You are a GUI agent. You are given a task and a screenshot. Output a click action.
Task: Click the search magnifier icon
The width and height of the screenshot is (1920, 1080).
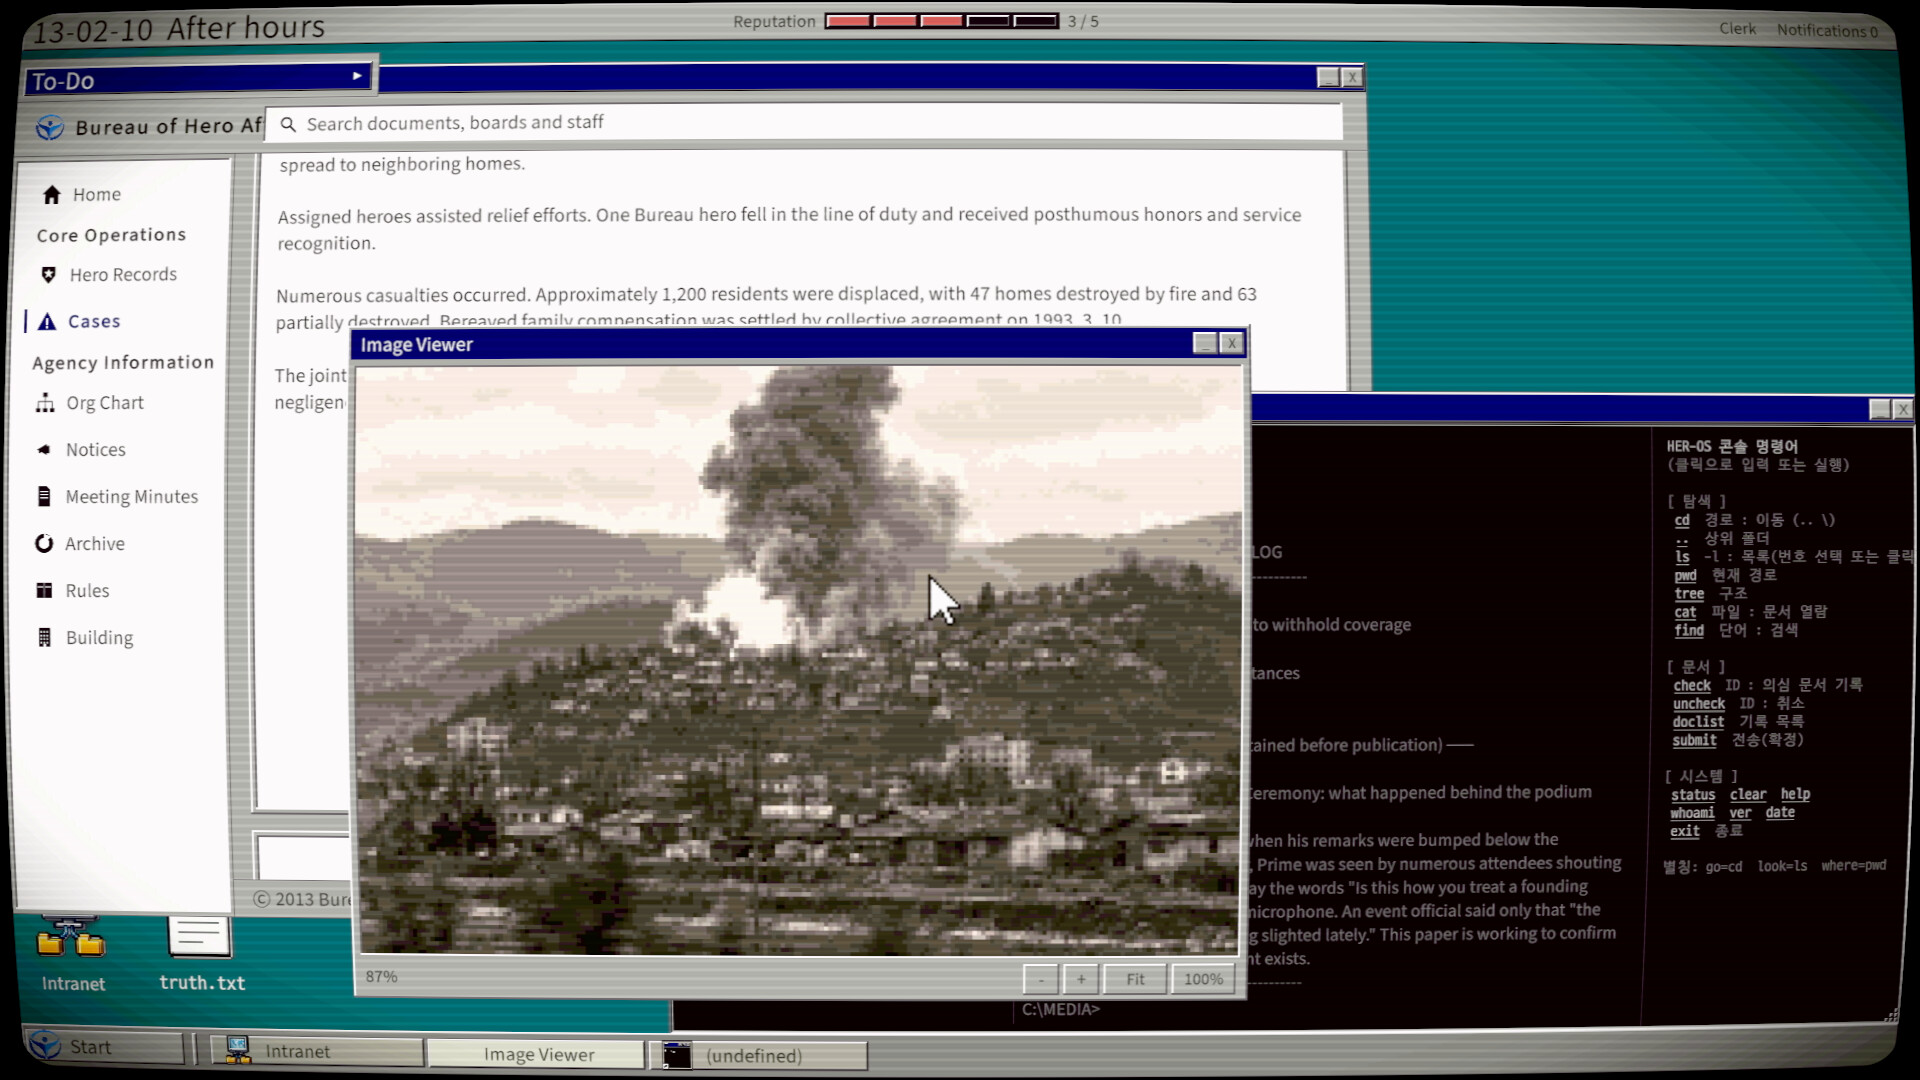pos(288,124)
